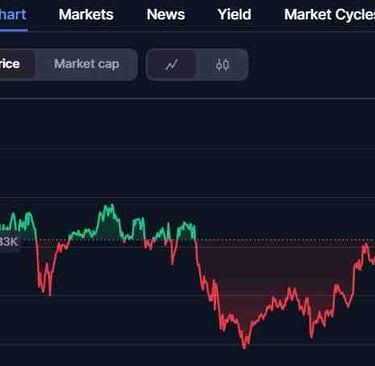Screen dimensions: 375x366
Task: Select the Market cap toggle option
Action: pos(86,64)
